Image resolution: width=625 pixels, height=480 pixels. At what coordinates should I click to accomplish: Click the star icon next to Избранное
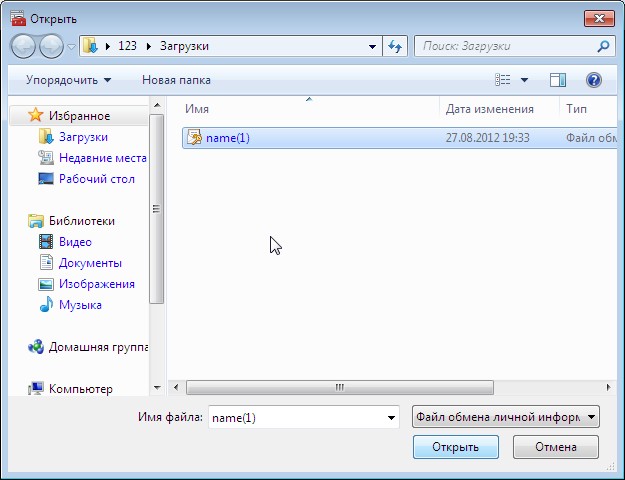(35, 115)
